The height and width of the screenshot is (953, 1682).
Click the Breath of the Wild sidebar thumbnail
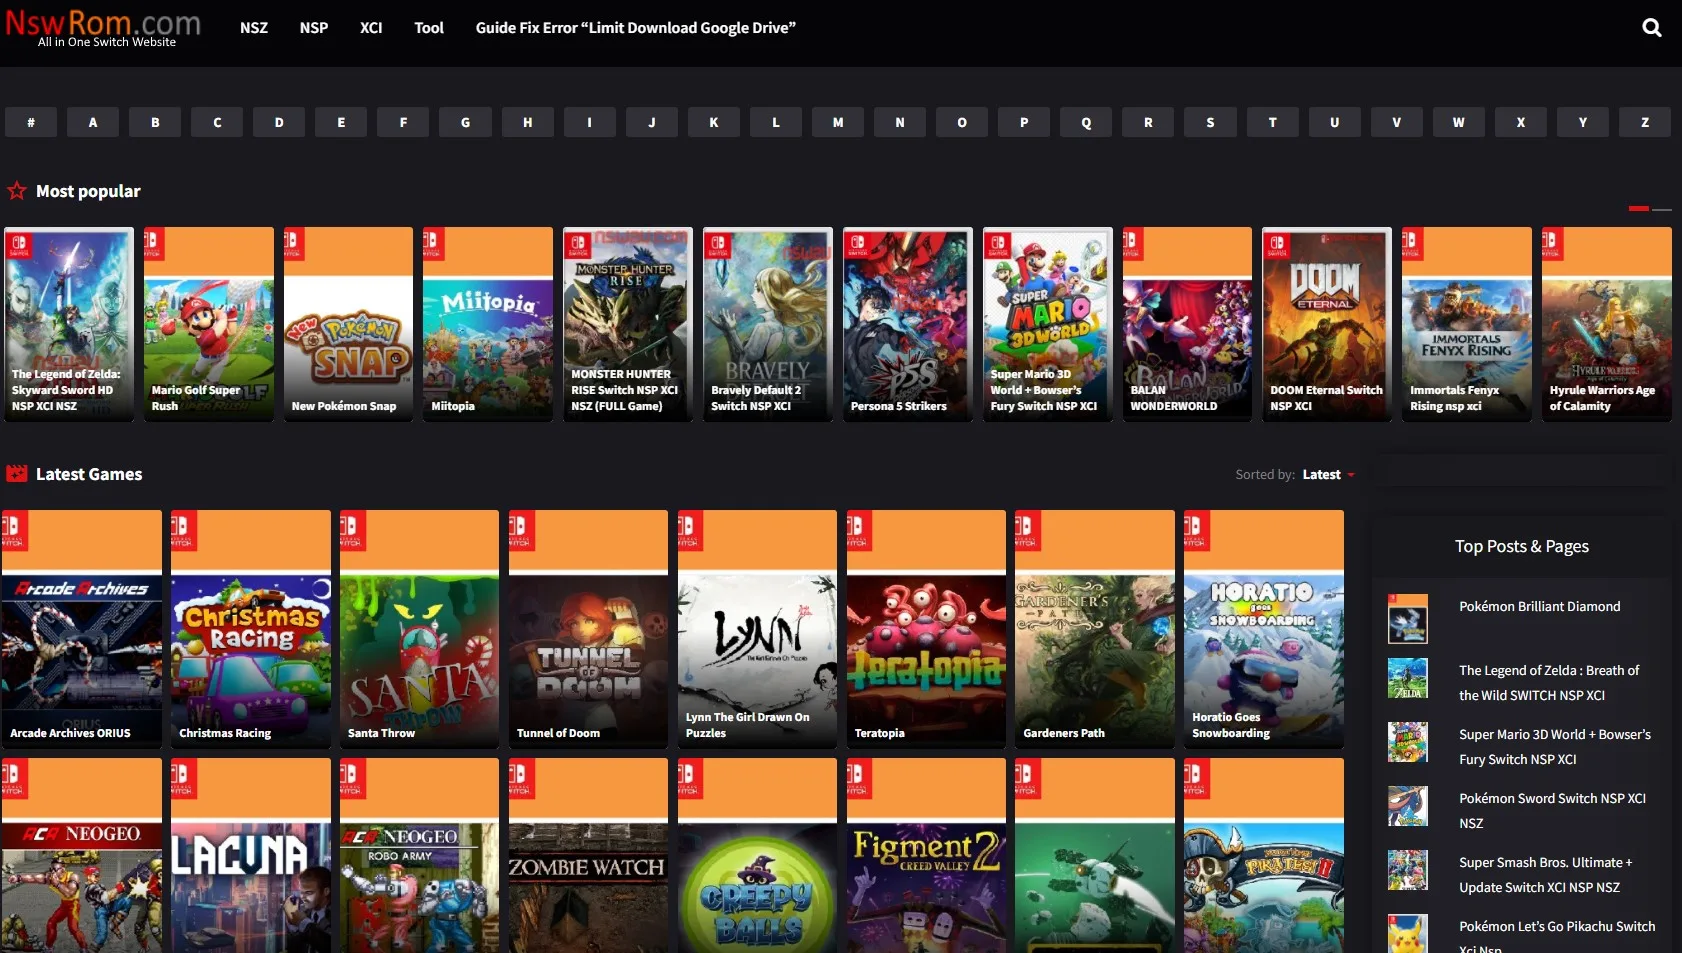[1408, 679]
